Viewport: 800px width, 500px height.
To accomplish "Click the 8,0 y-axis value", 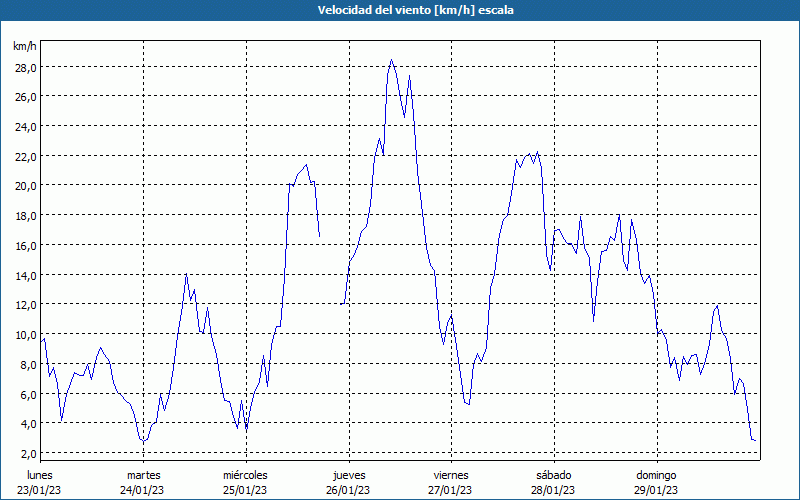I will pyautogui.click(x=28, y=364).
